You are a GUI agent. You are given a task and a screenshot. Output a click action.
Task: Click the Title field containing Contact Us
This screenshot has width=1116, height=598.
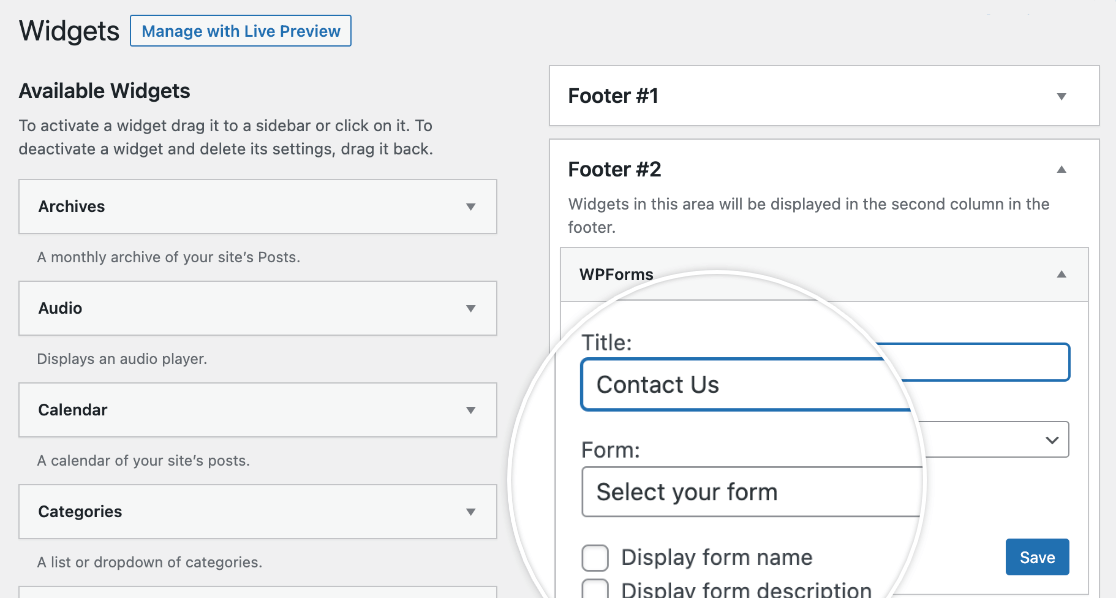click(x=750, y=385)
